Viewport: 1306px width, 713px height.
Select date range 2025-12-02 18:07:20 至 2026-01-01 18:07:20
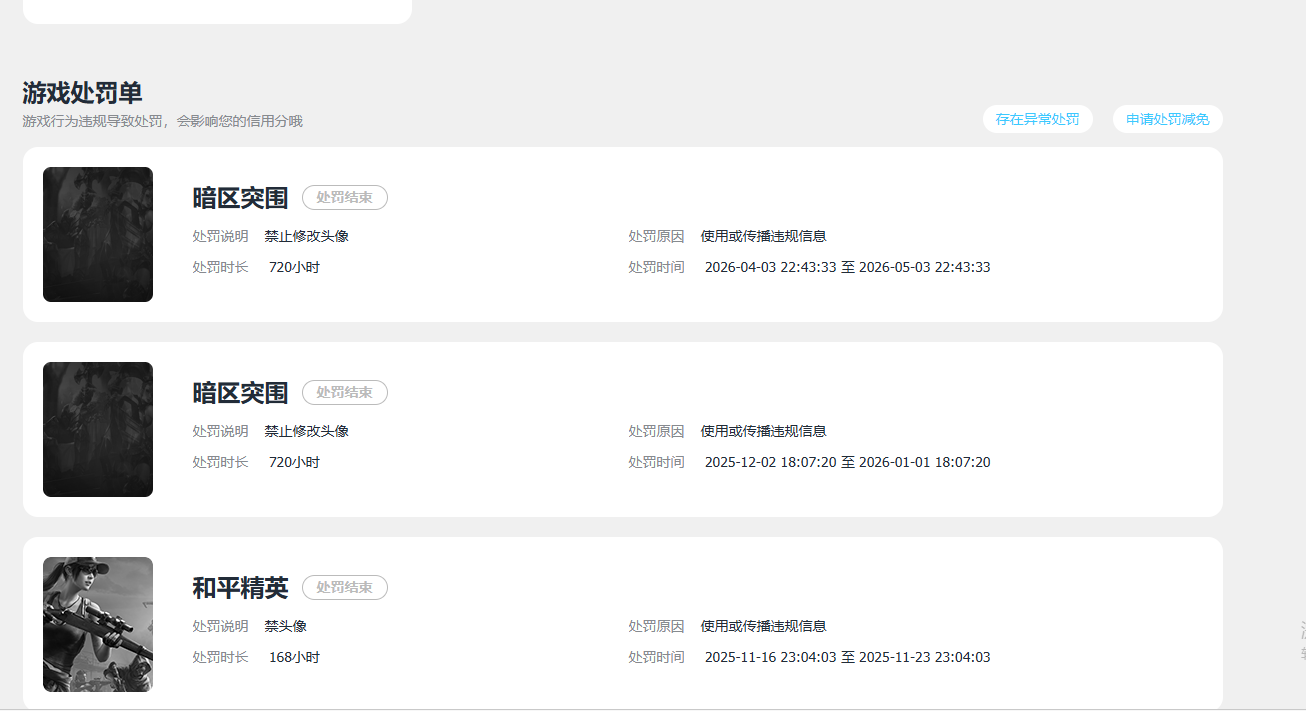[x=848, y=462]
